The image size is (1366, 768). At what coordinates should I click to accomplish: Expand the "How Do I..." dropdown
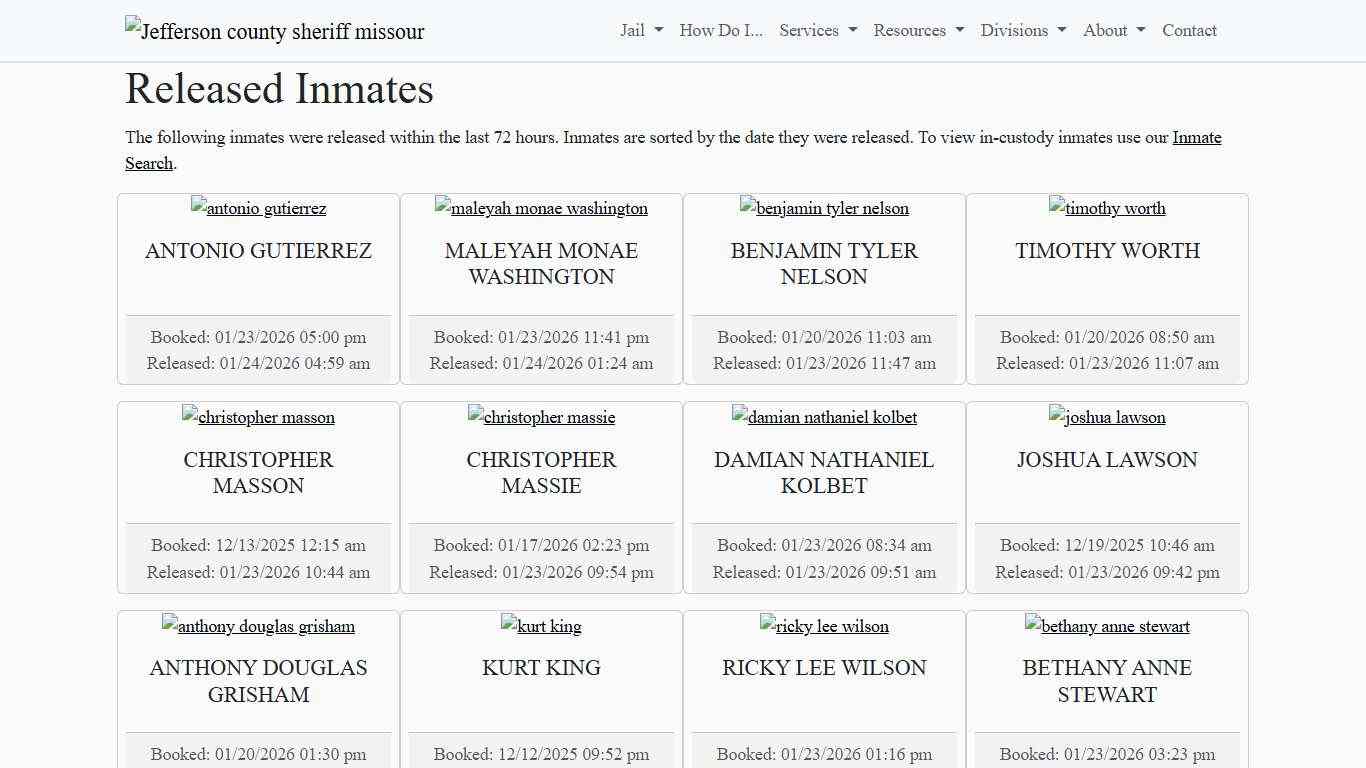coord(720,30)
